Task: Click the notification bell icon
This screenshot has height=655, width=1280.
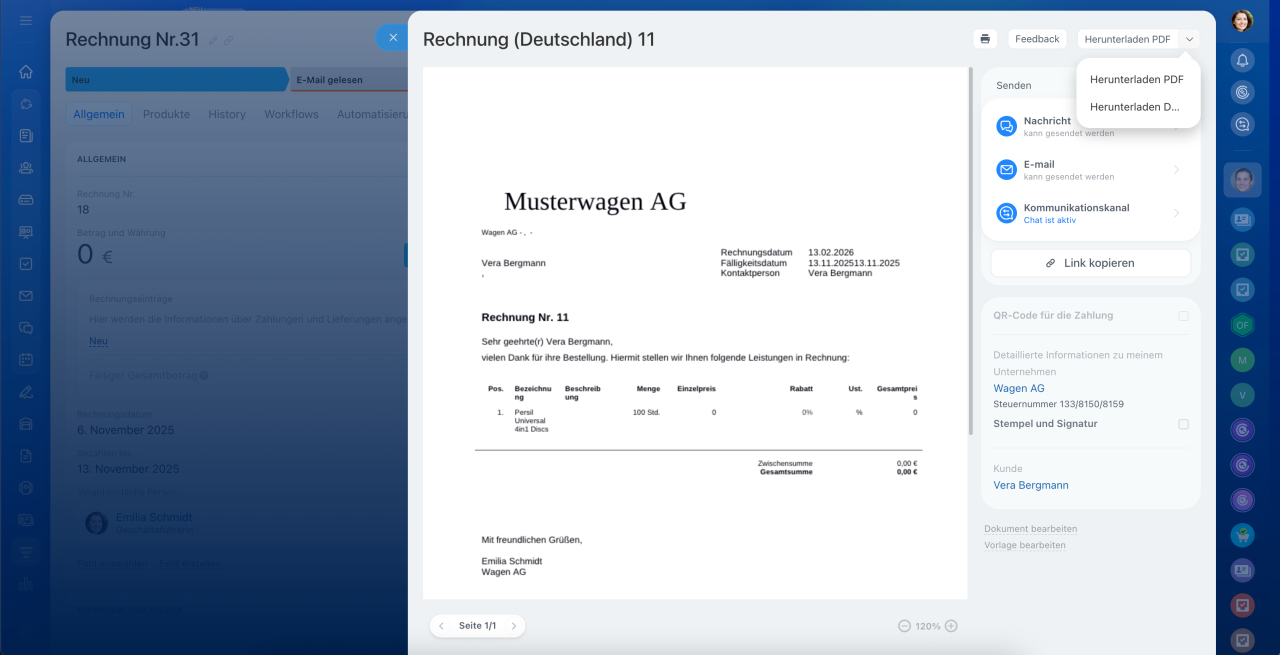Action: [x=1242, y=61]
